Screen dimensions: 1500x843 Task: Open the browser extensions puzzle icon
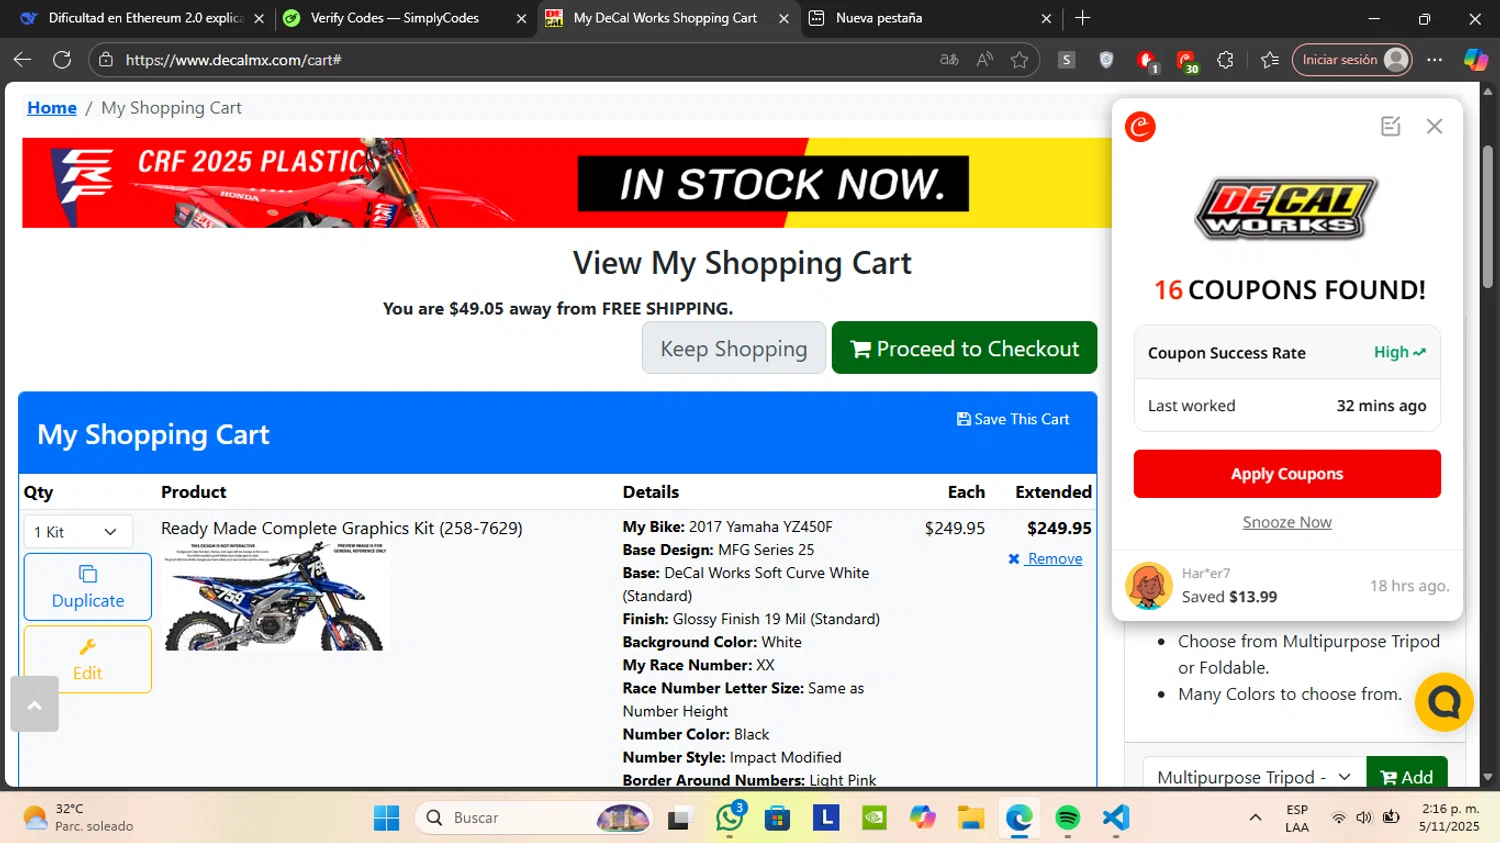(x=1225, y=60)
